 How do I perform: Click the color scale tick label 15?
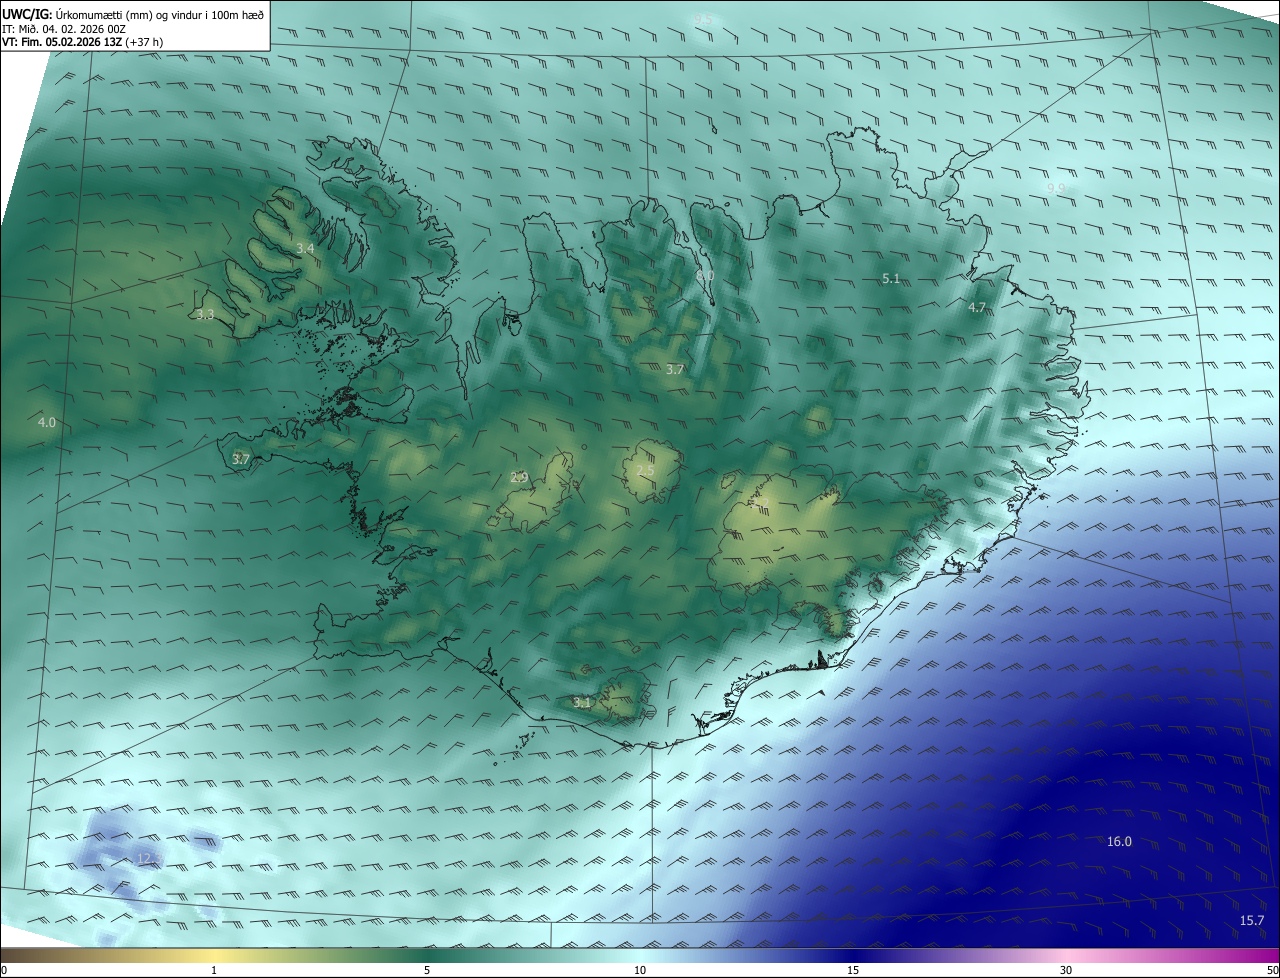[853, 970]
